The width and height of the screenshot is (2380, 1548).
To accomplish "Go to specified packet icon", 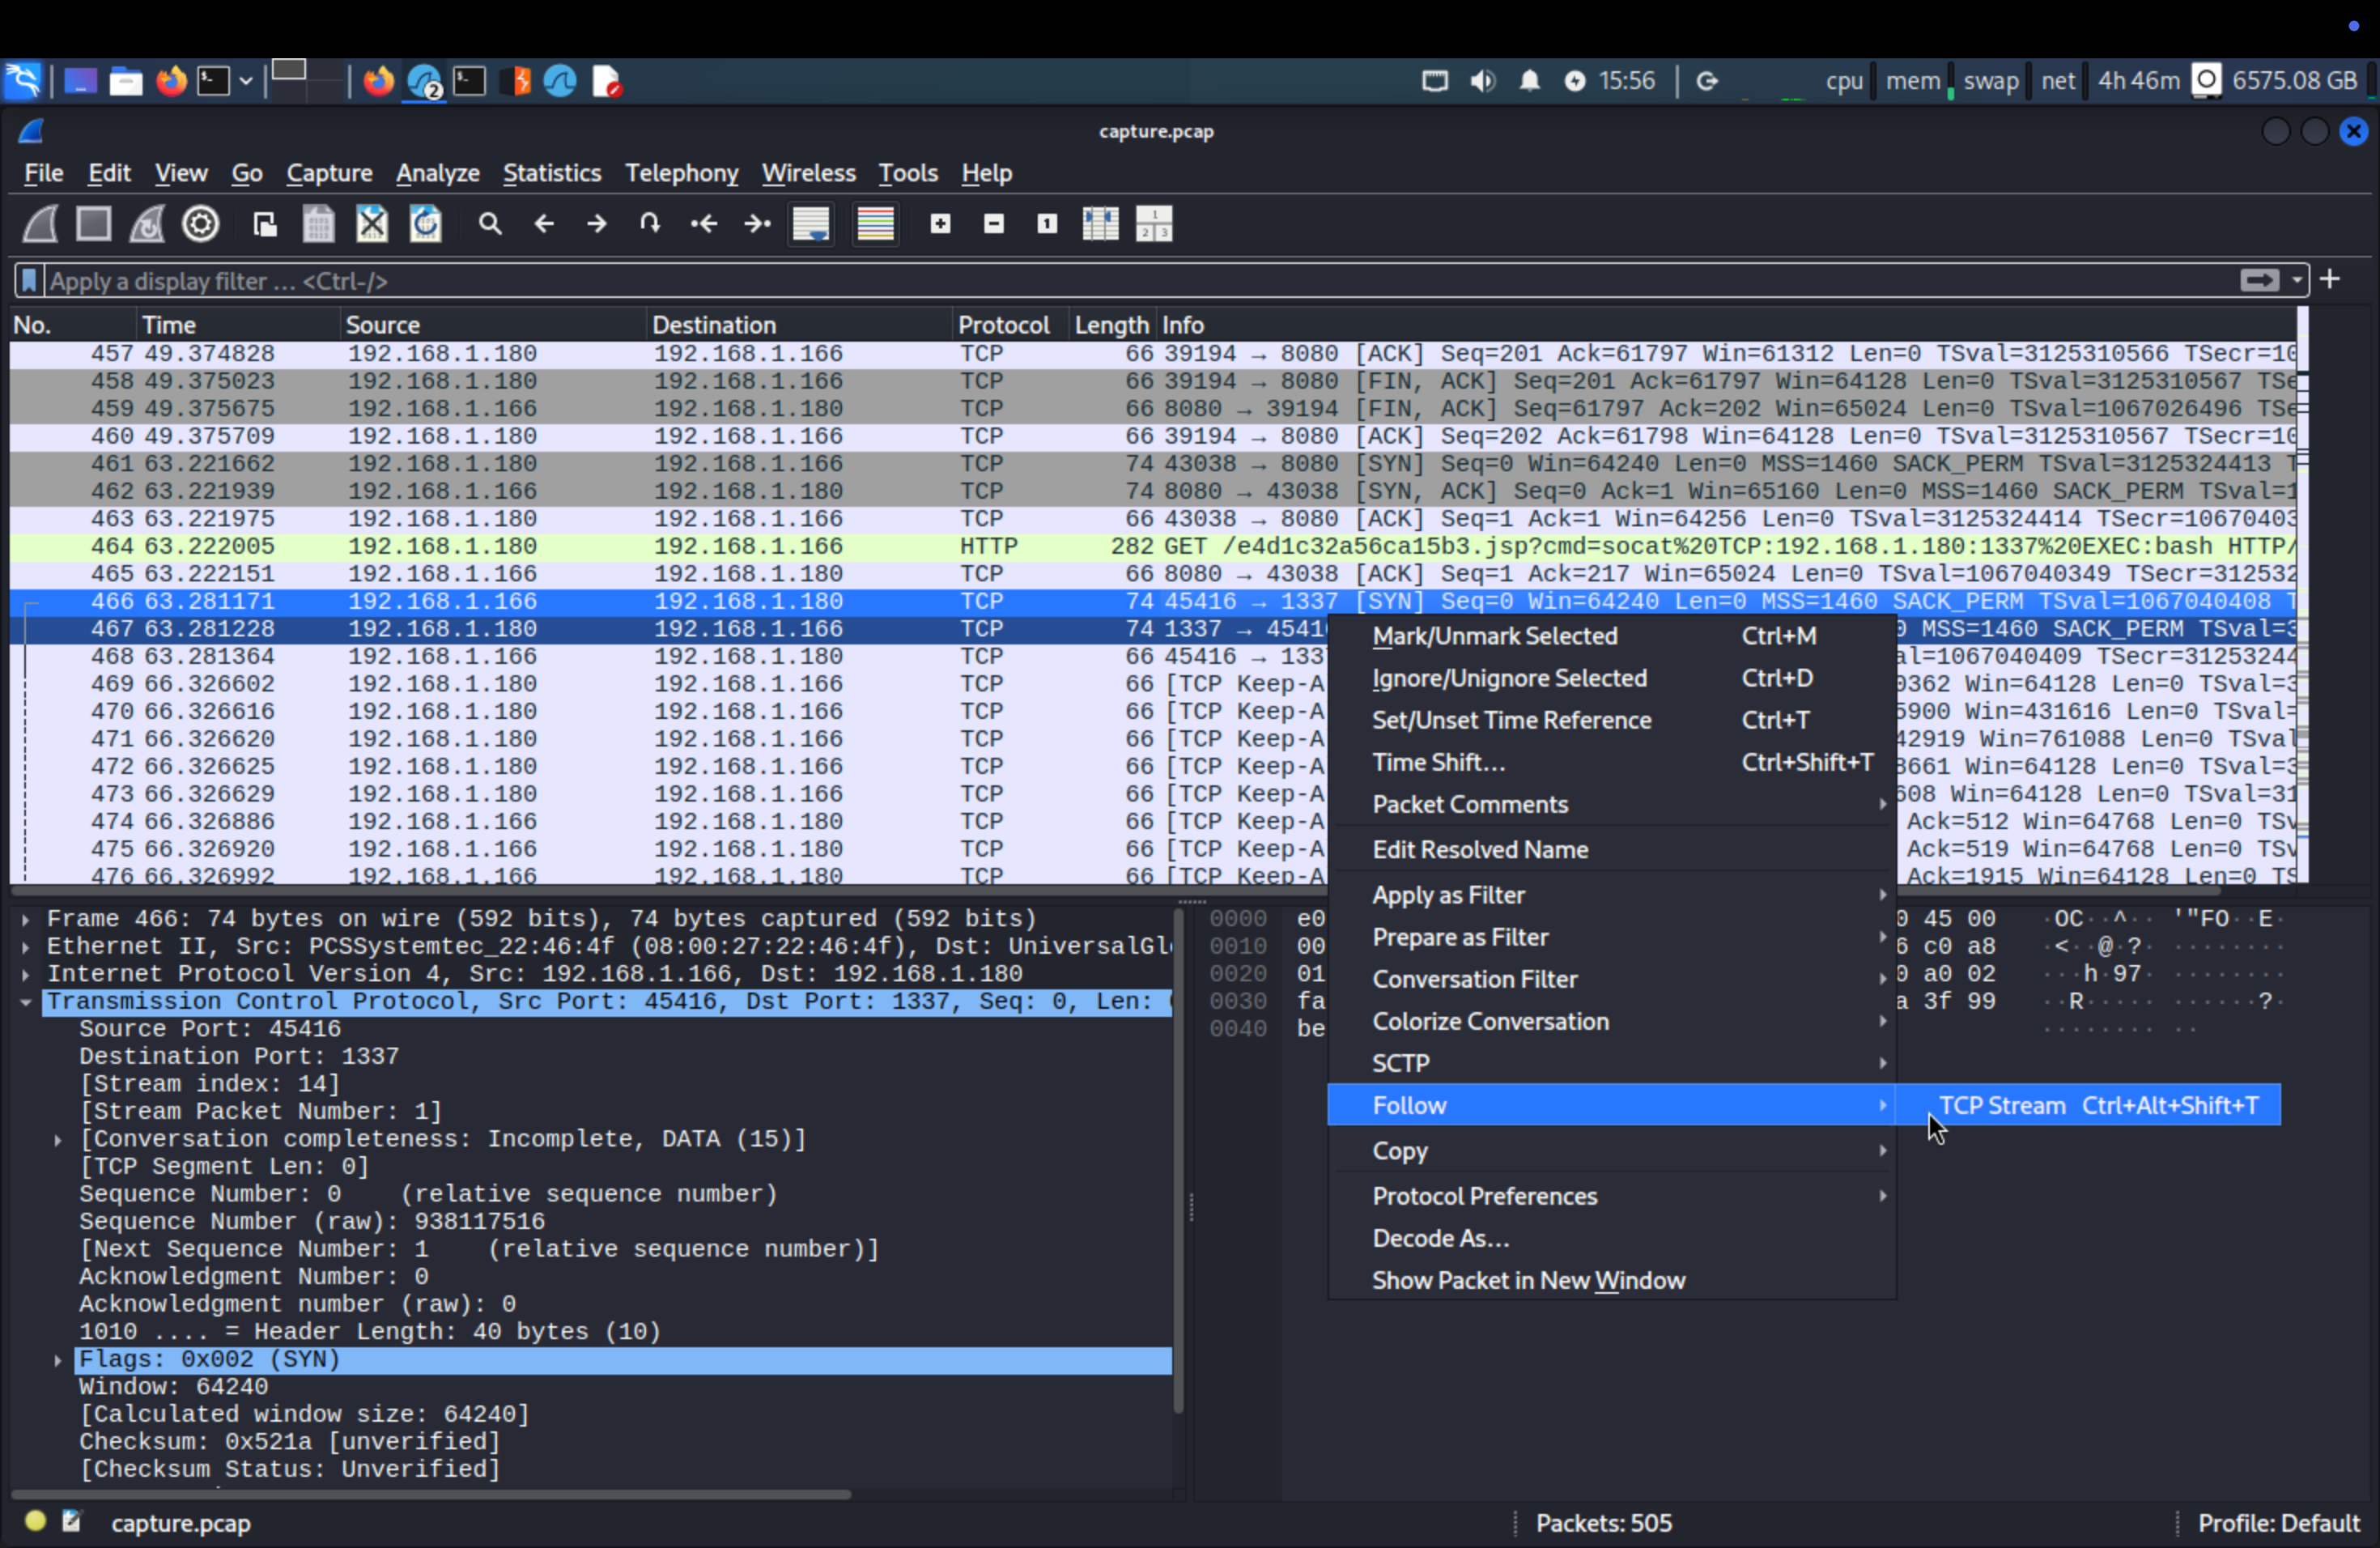I will 650,223.
